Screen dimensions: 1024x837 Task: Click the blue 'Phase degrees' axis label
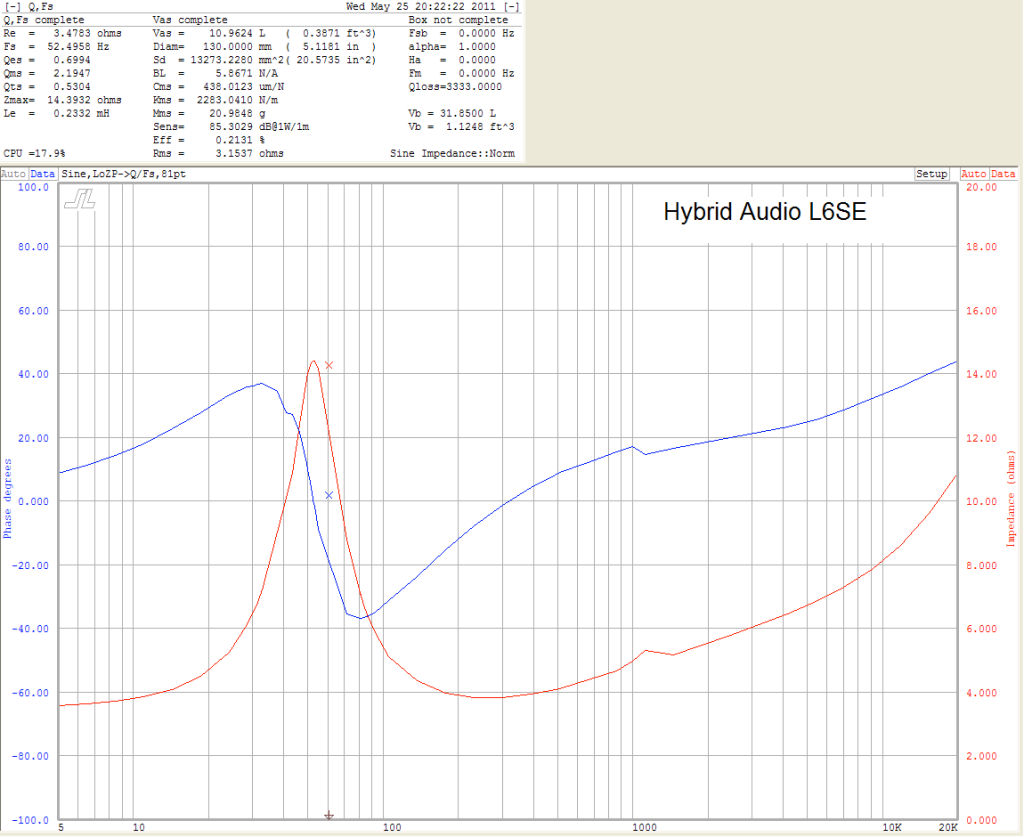click(x=8, y=499)
